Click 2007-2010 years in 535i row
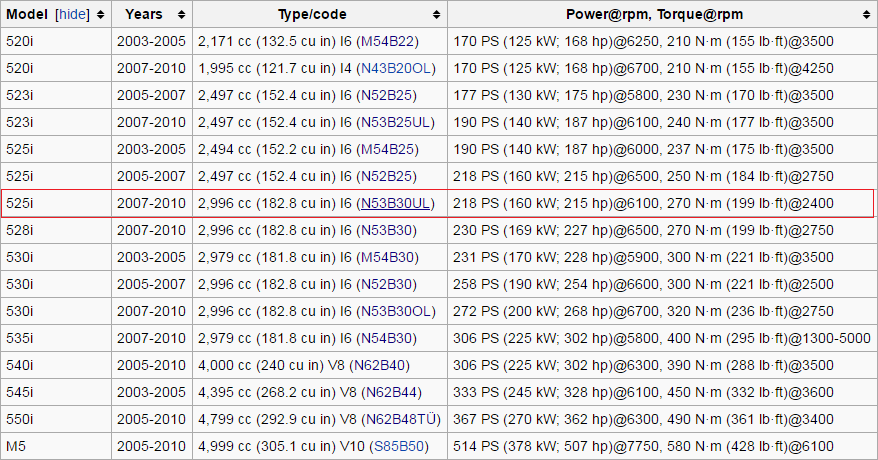The image size is (878, 460). coord(151,338)
